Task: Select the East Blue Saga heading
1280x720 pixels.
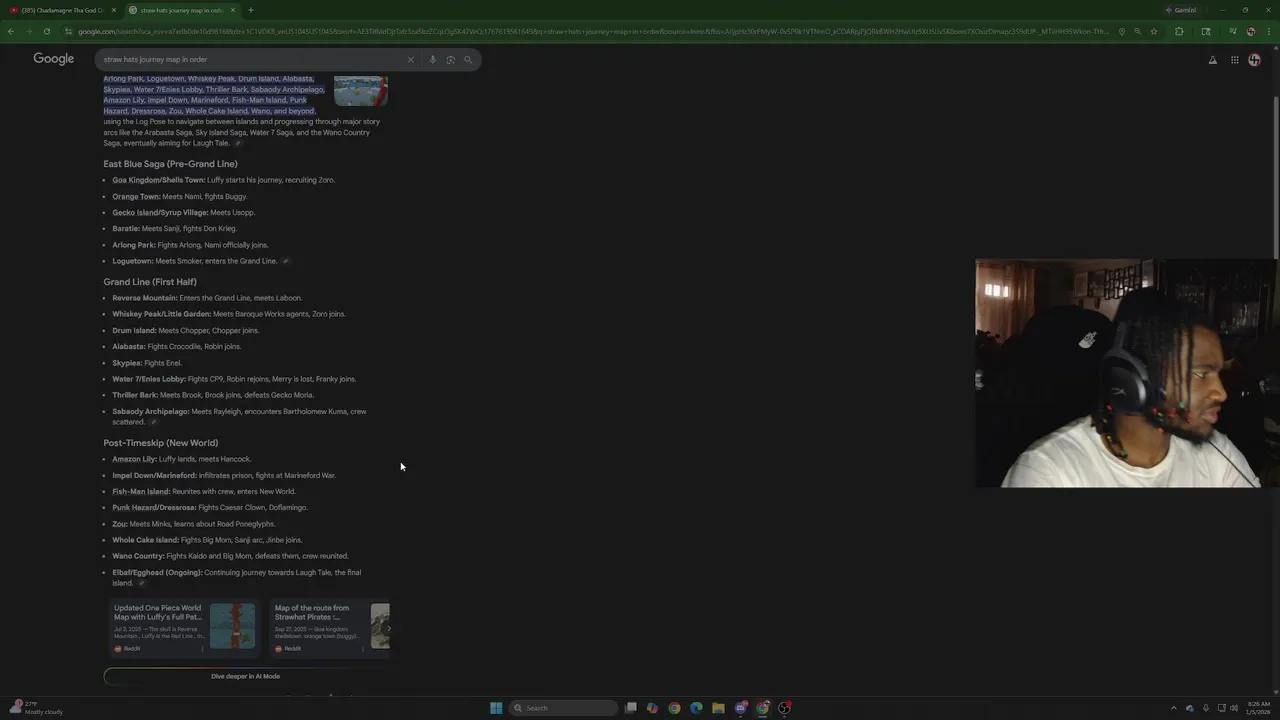Action: pyautogui.click(x=170, y=164)
